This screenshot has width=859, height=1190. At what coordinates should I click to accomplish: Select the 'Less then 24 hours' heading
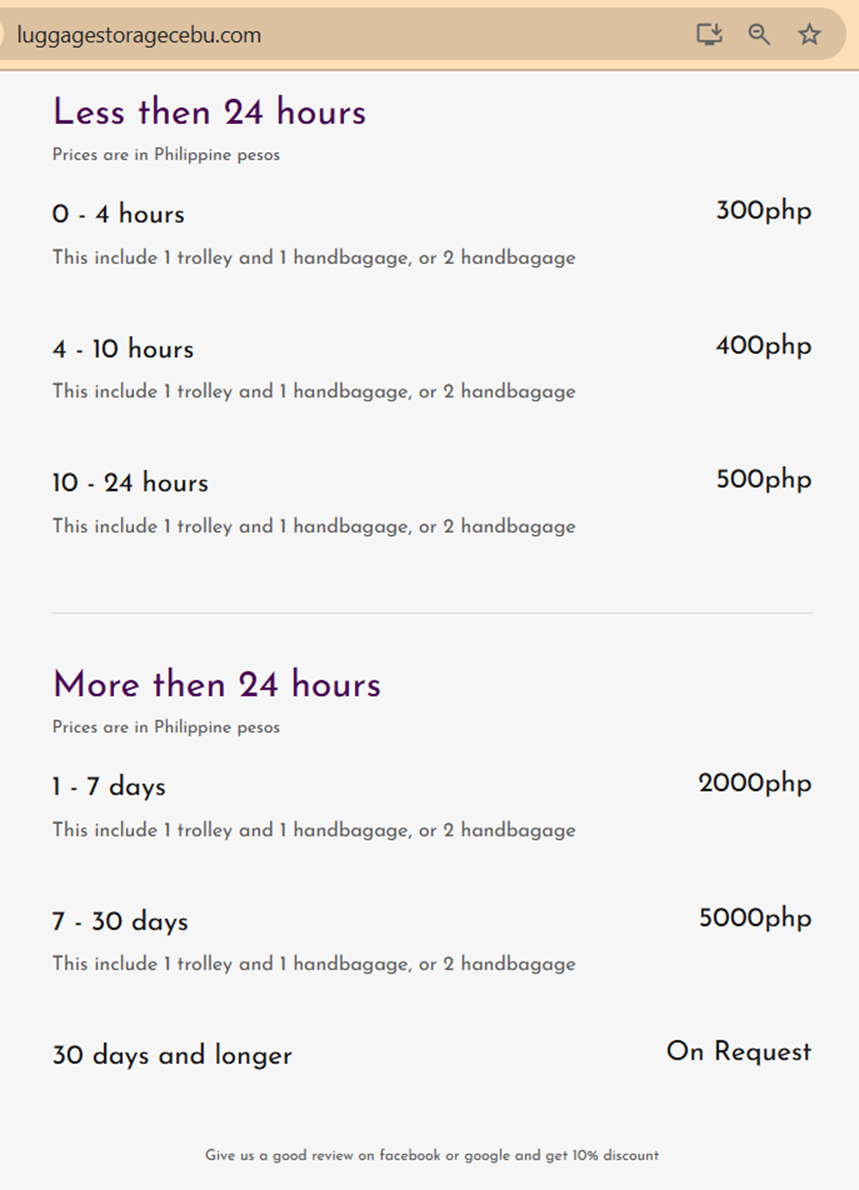coord(209,112)
